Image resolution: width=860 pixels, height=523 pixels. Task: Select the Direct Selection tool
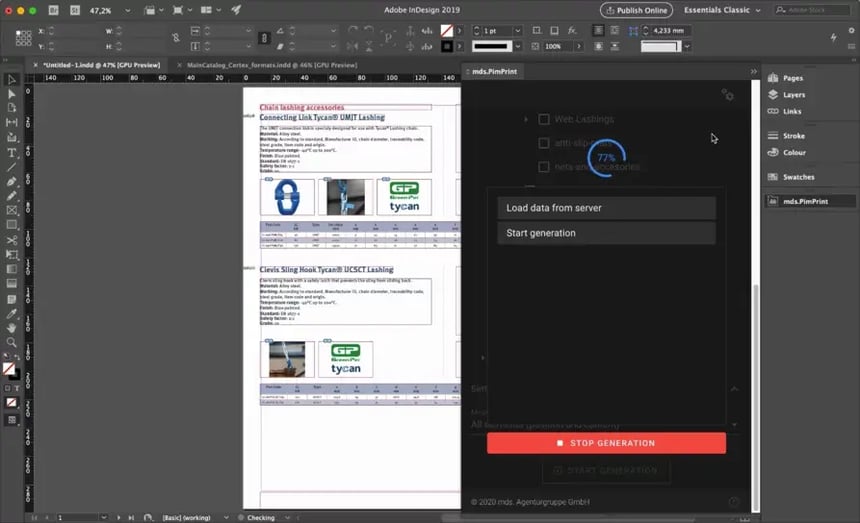coord(11,94)
